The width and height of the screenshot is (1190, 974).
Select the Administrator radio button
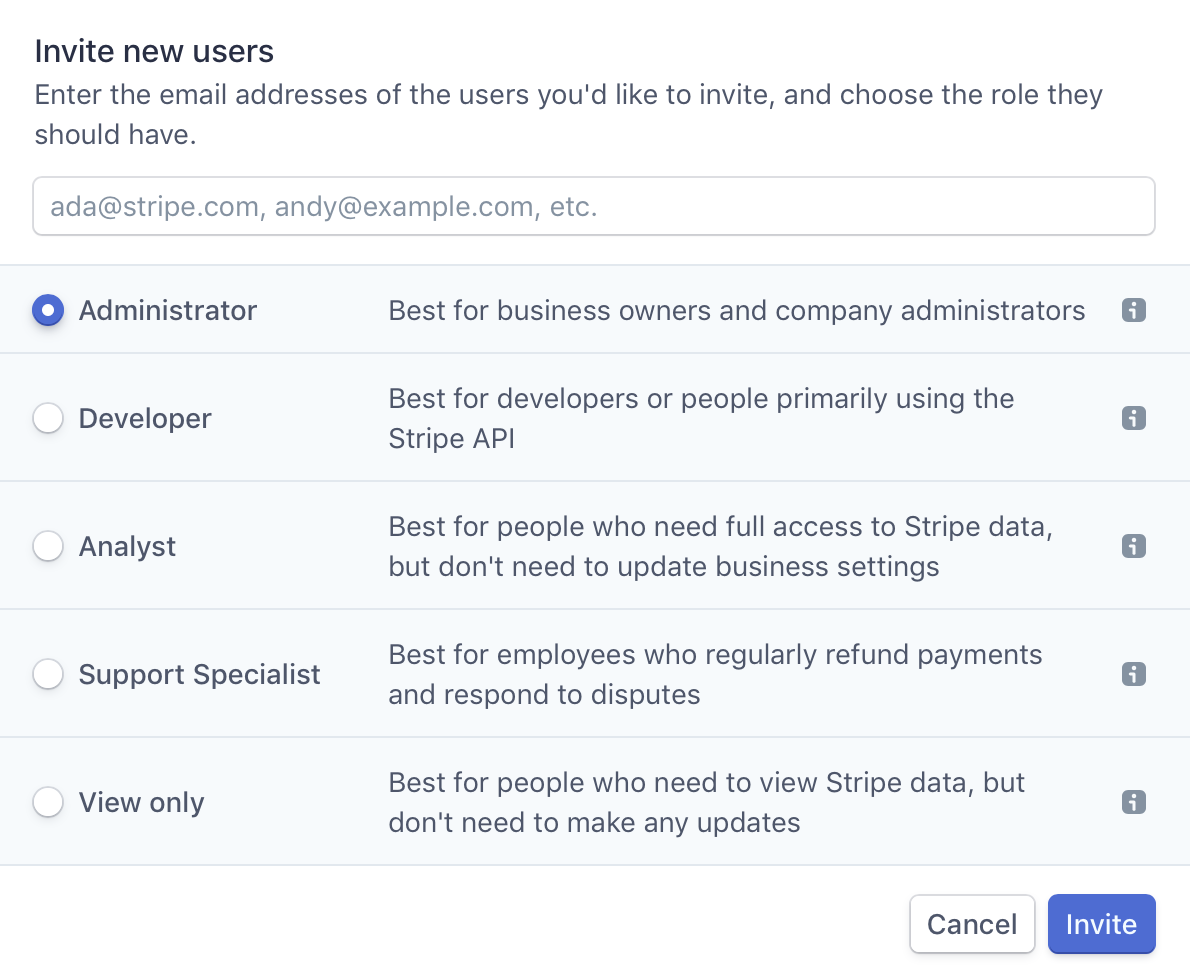48,310
